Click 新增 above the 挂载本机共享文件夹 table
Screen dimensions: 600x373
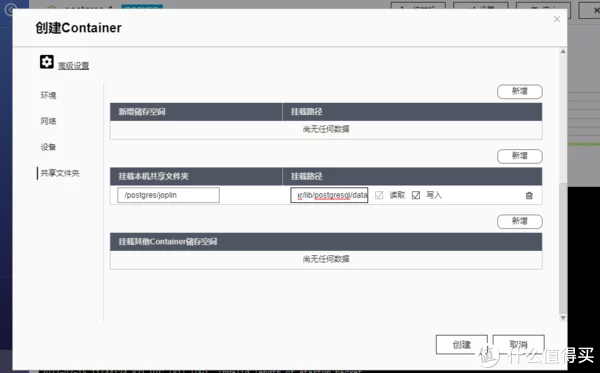pos(520,156)
